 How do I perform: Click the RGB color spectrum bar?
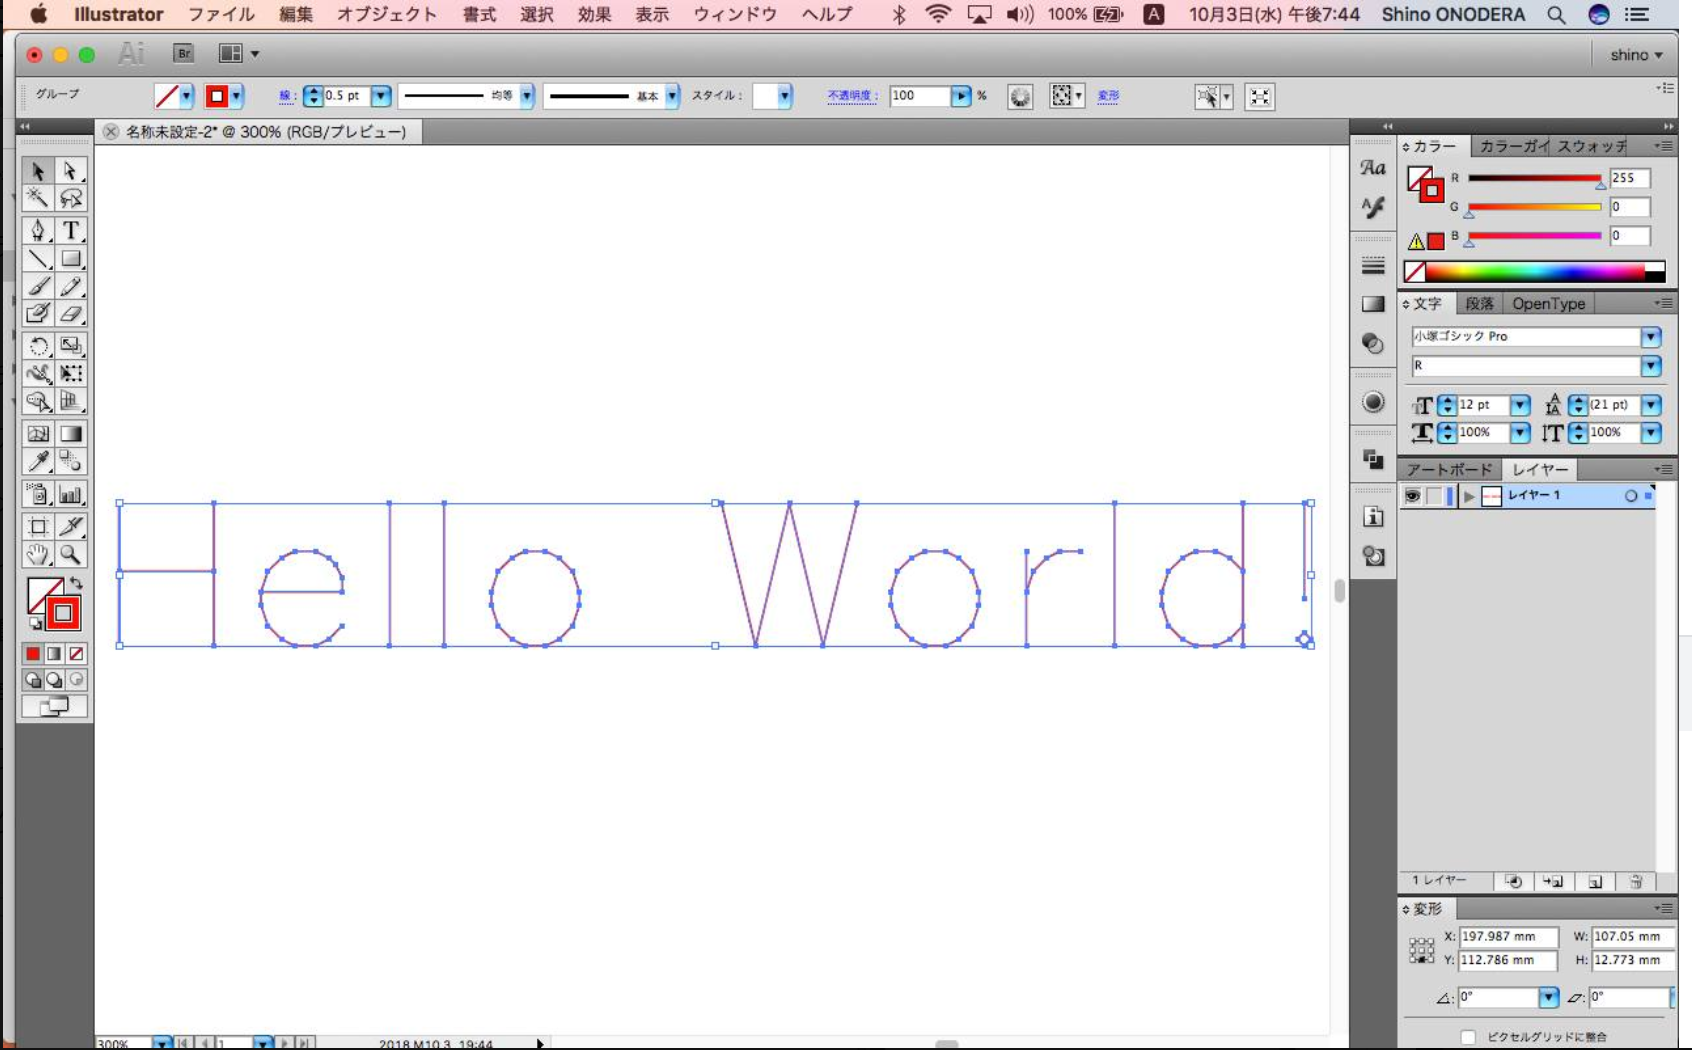1535,271
